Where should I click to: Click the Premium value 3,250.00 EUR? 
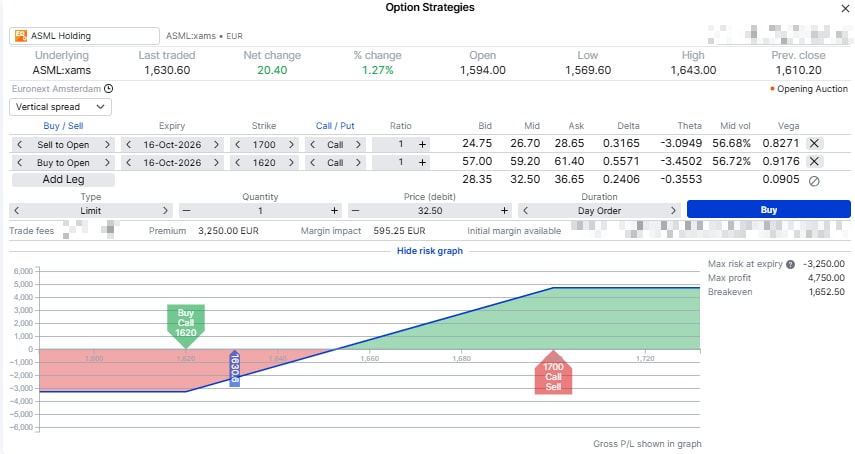(x=228, y=231)
